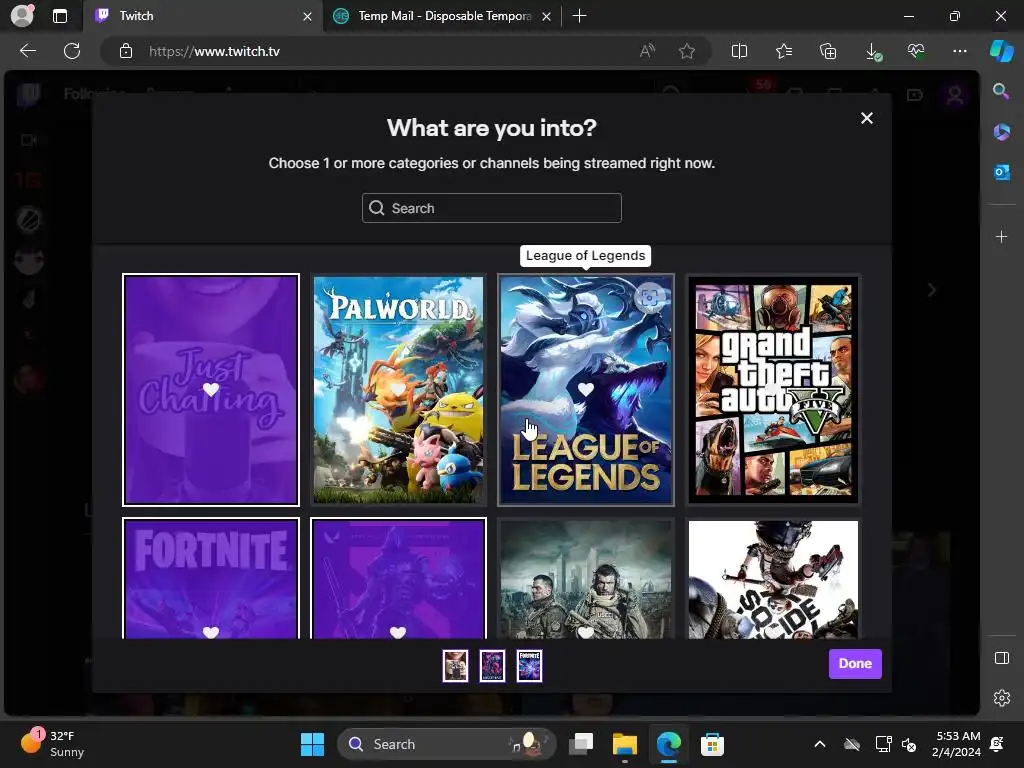Open the Favorites list icon
The width and height of the screenshot is (1024, 768).
(x=784, y=51)
